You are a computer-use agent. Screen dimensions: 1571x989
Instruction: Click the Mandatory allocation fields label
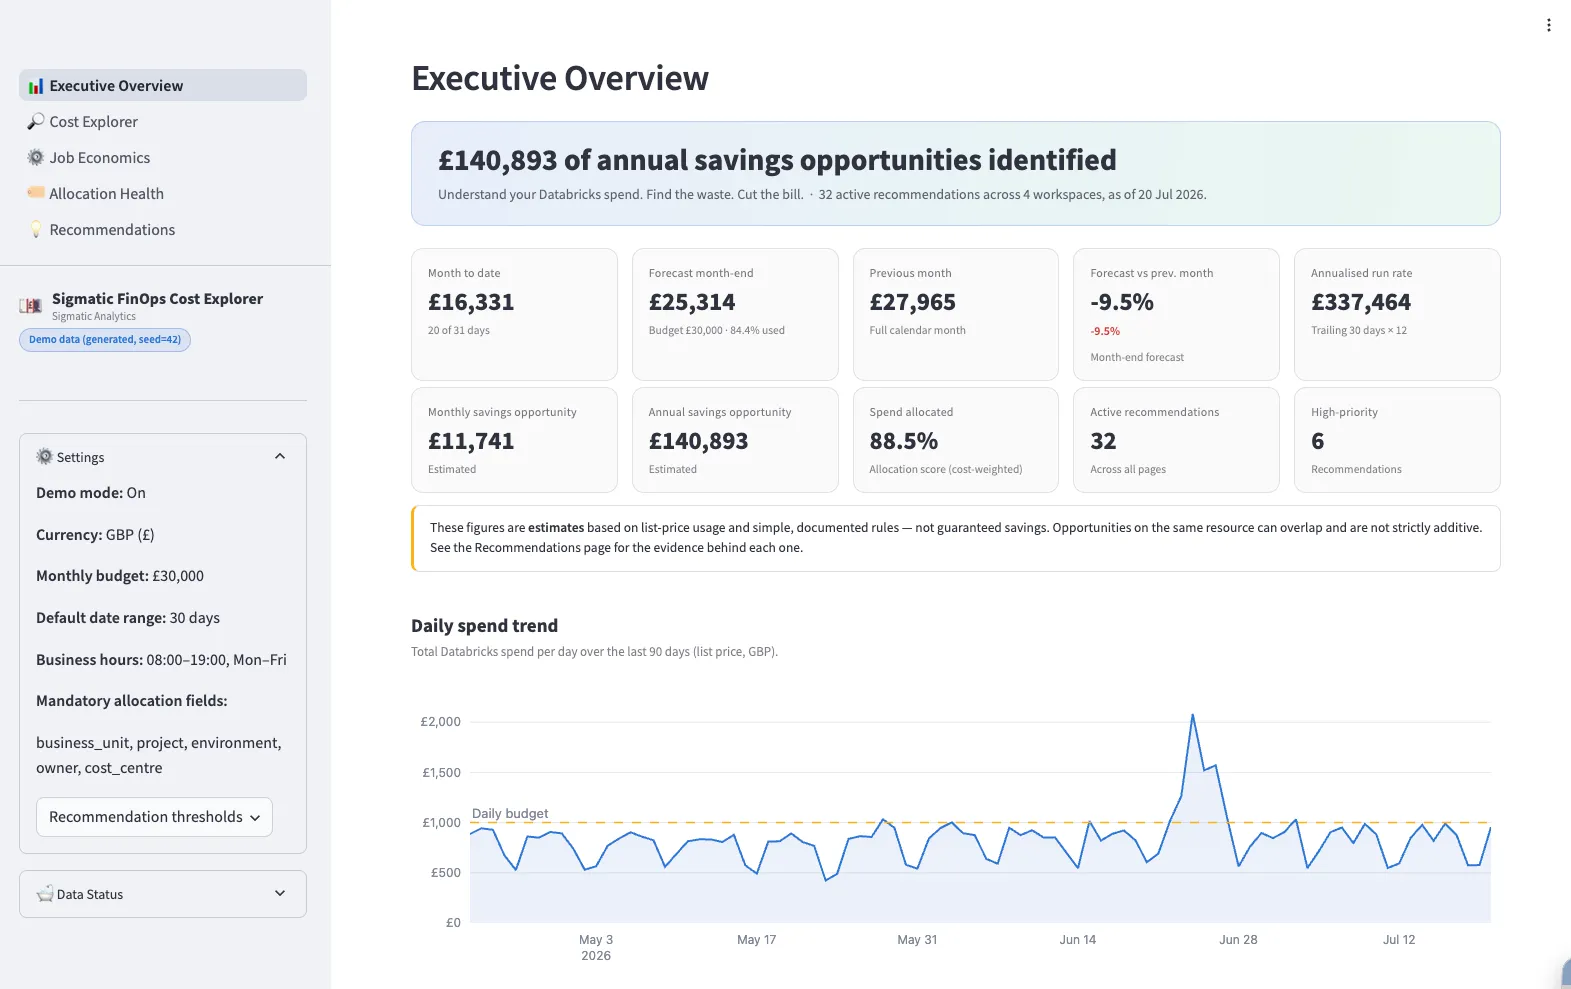pyautogui.click(x=132, y=701)
